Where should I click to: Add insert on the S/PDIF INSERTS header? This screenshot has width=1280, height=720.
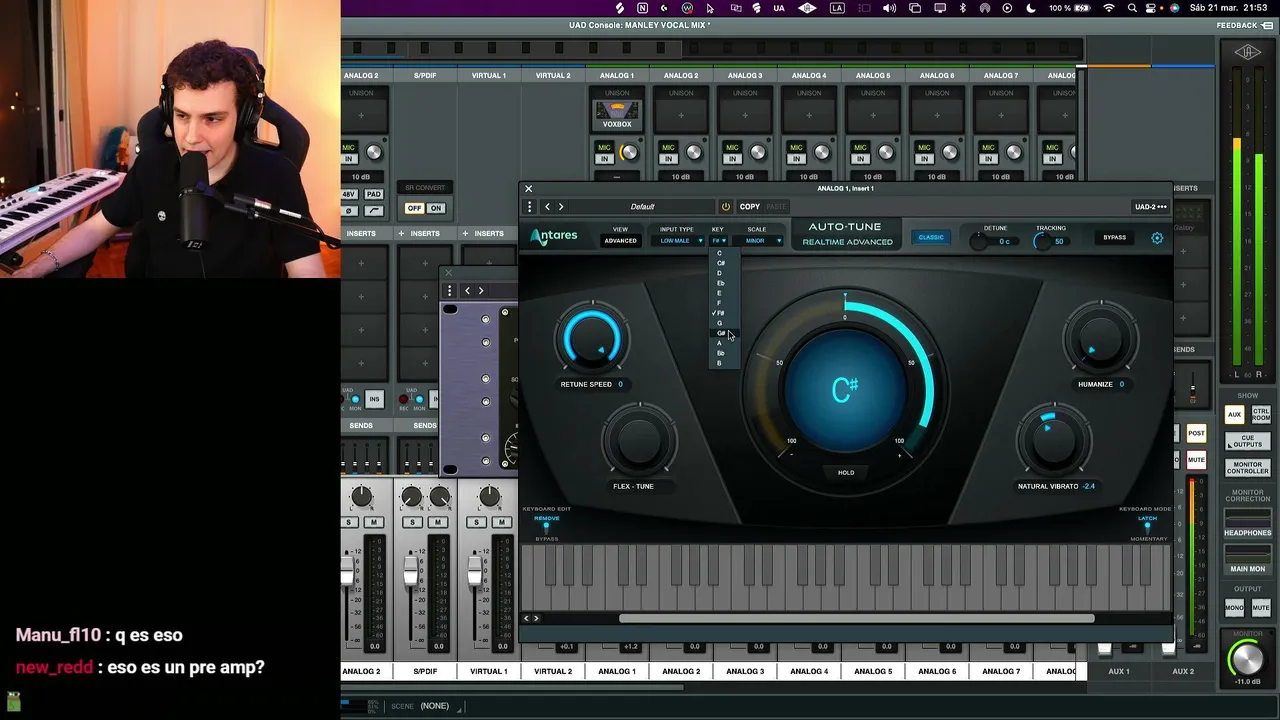click(402, 234)
